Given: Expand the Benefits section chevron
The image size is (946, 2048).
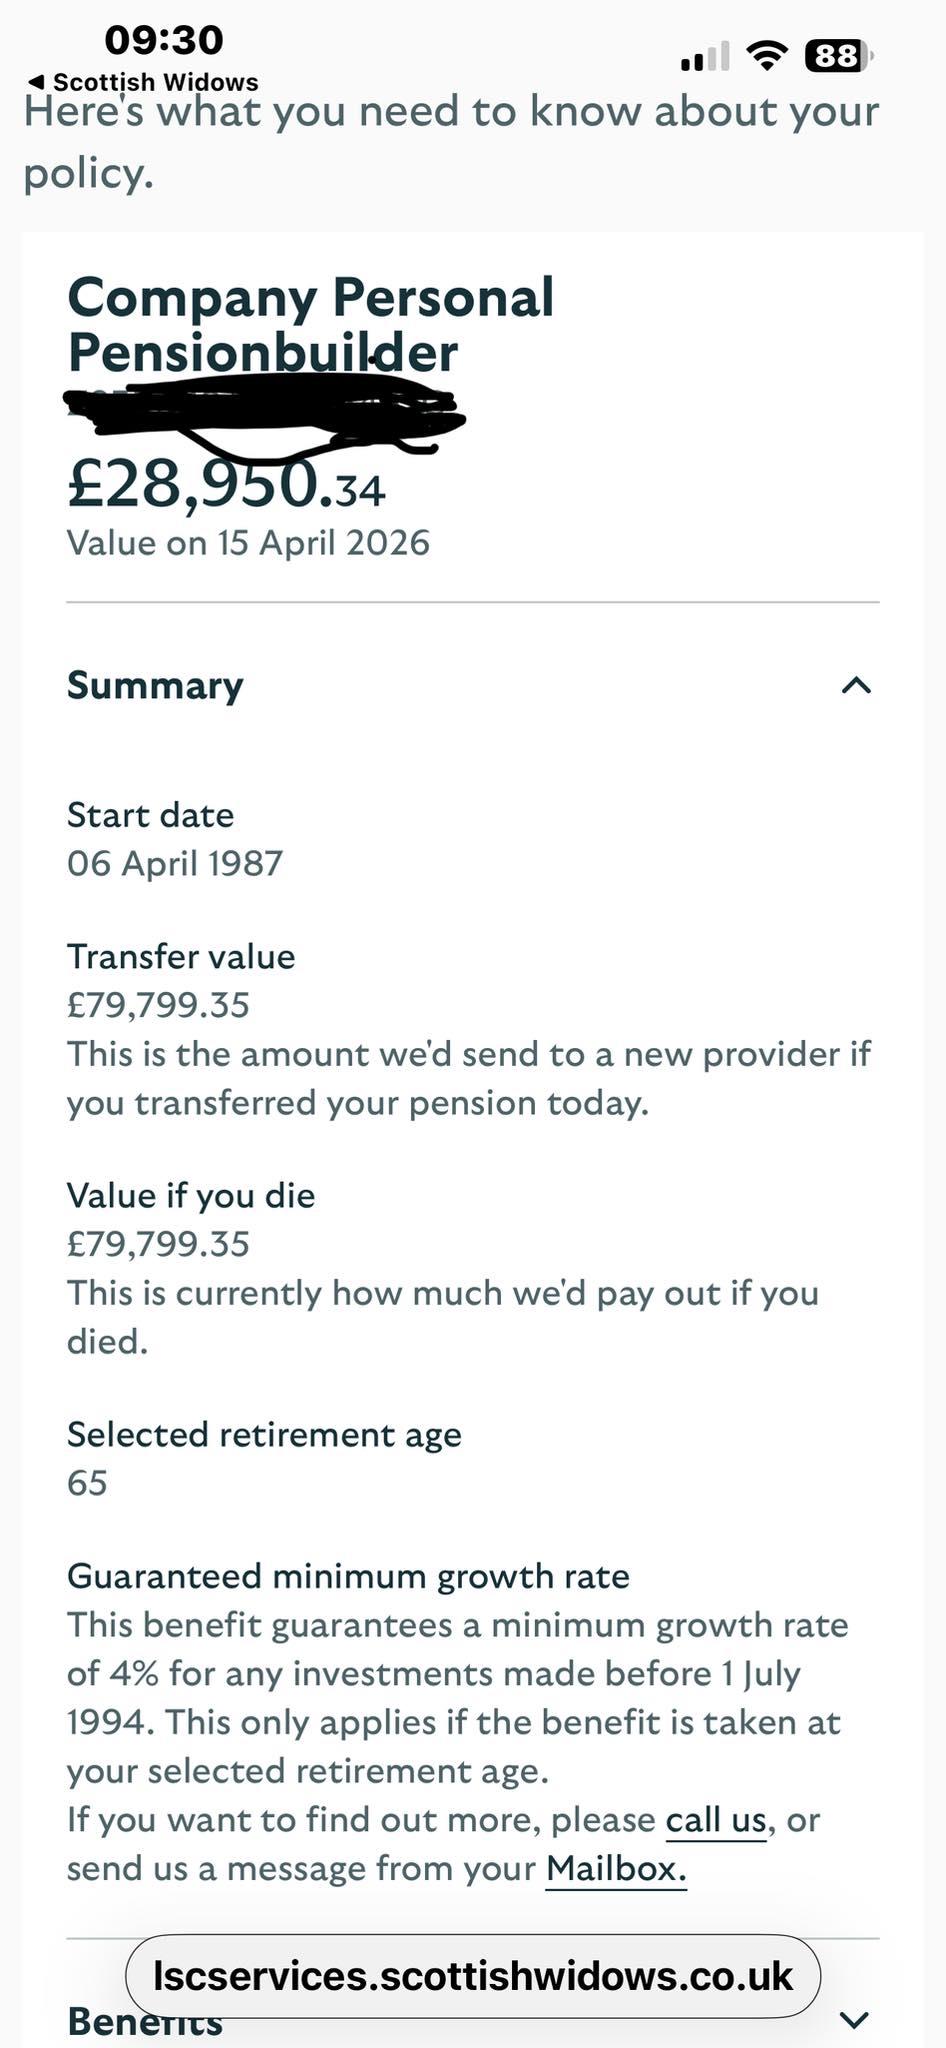Looking at the screenshot, I should coord(854,2020).
